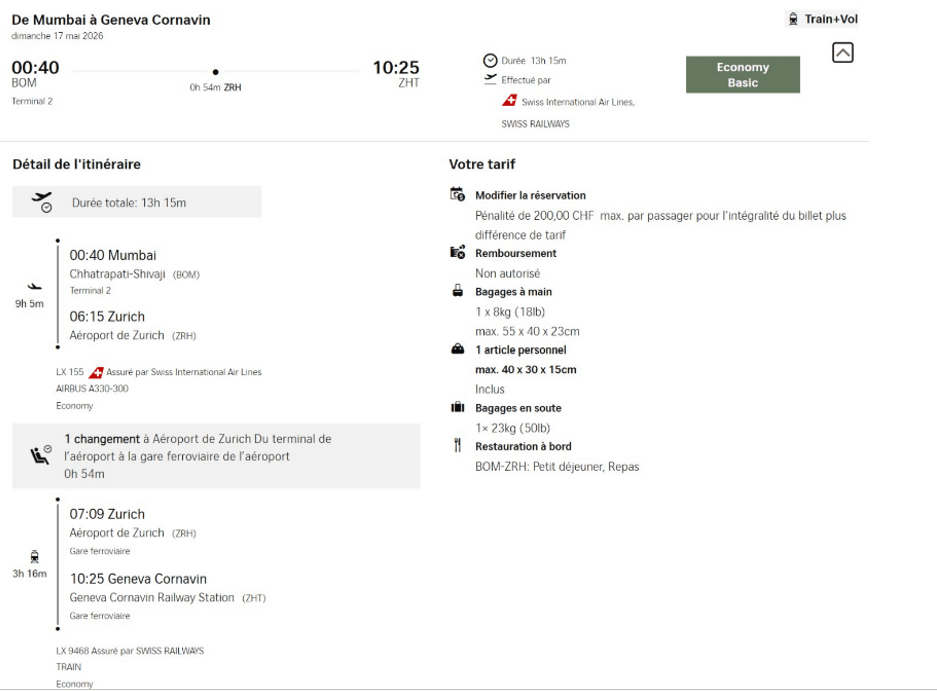Viewport: 937px width, 691px height.
Task: Click the checked baggage suitcase icon
Action: [x=458, y=408]
